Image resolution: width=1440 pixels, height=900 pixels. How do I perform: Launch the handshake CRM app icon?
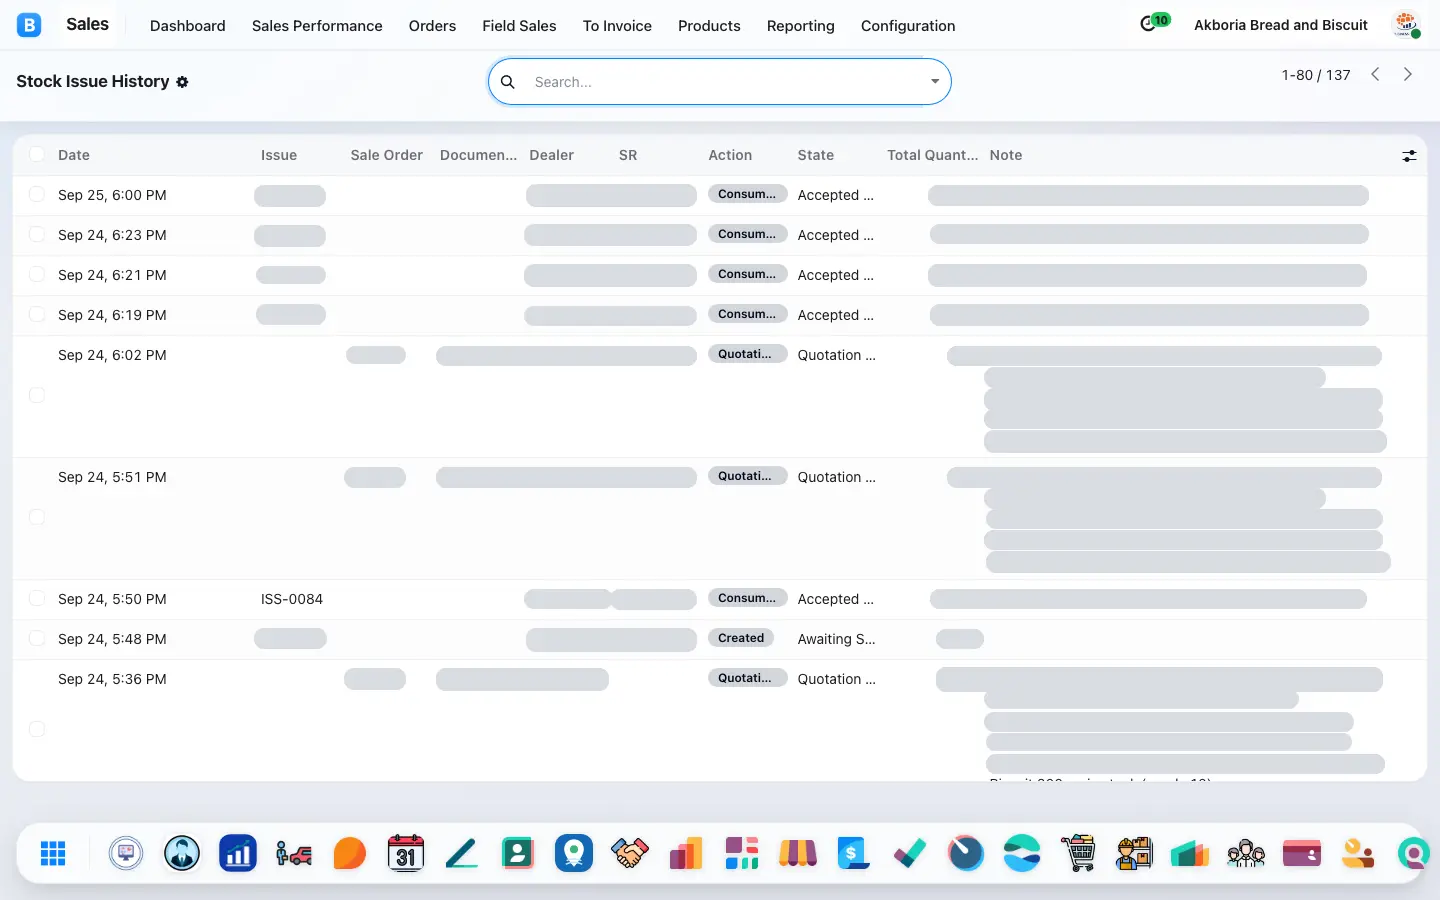coord(630,853)
